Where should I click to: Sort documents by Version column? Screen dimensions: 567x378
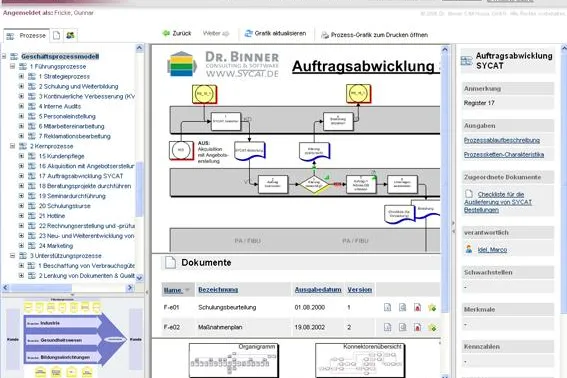point(359,290)
